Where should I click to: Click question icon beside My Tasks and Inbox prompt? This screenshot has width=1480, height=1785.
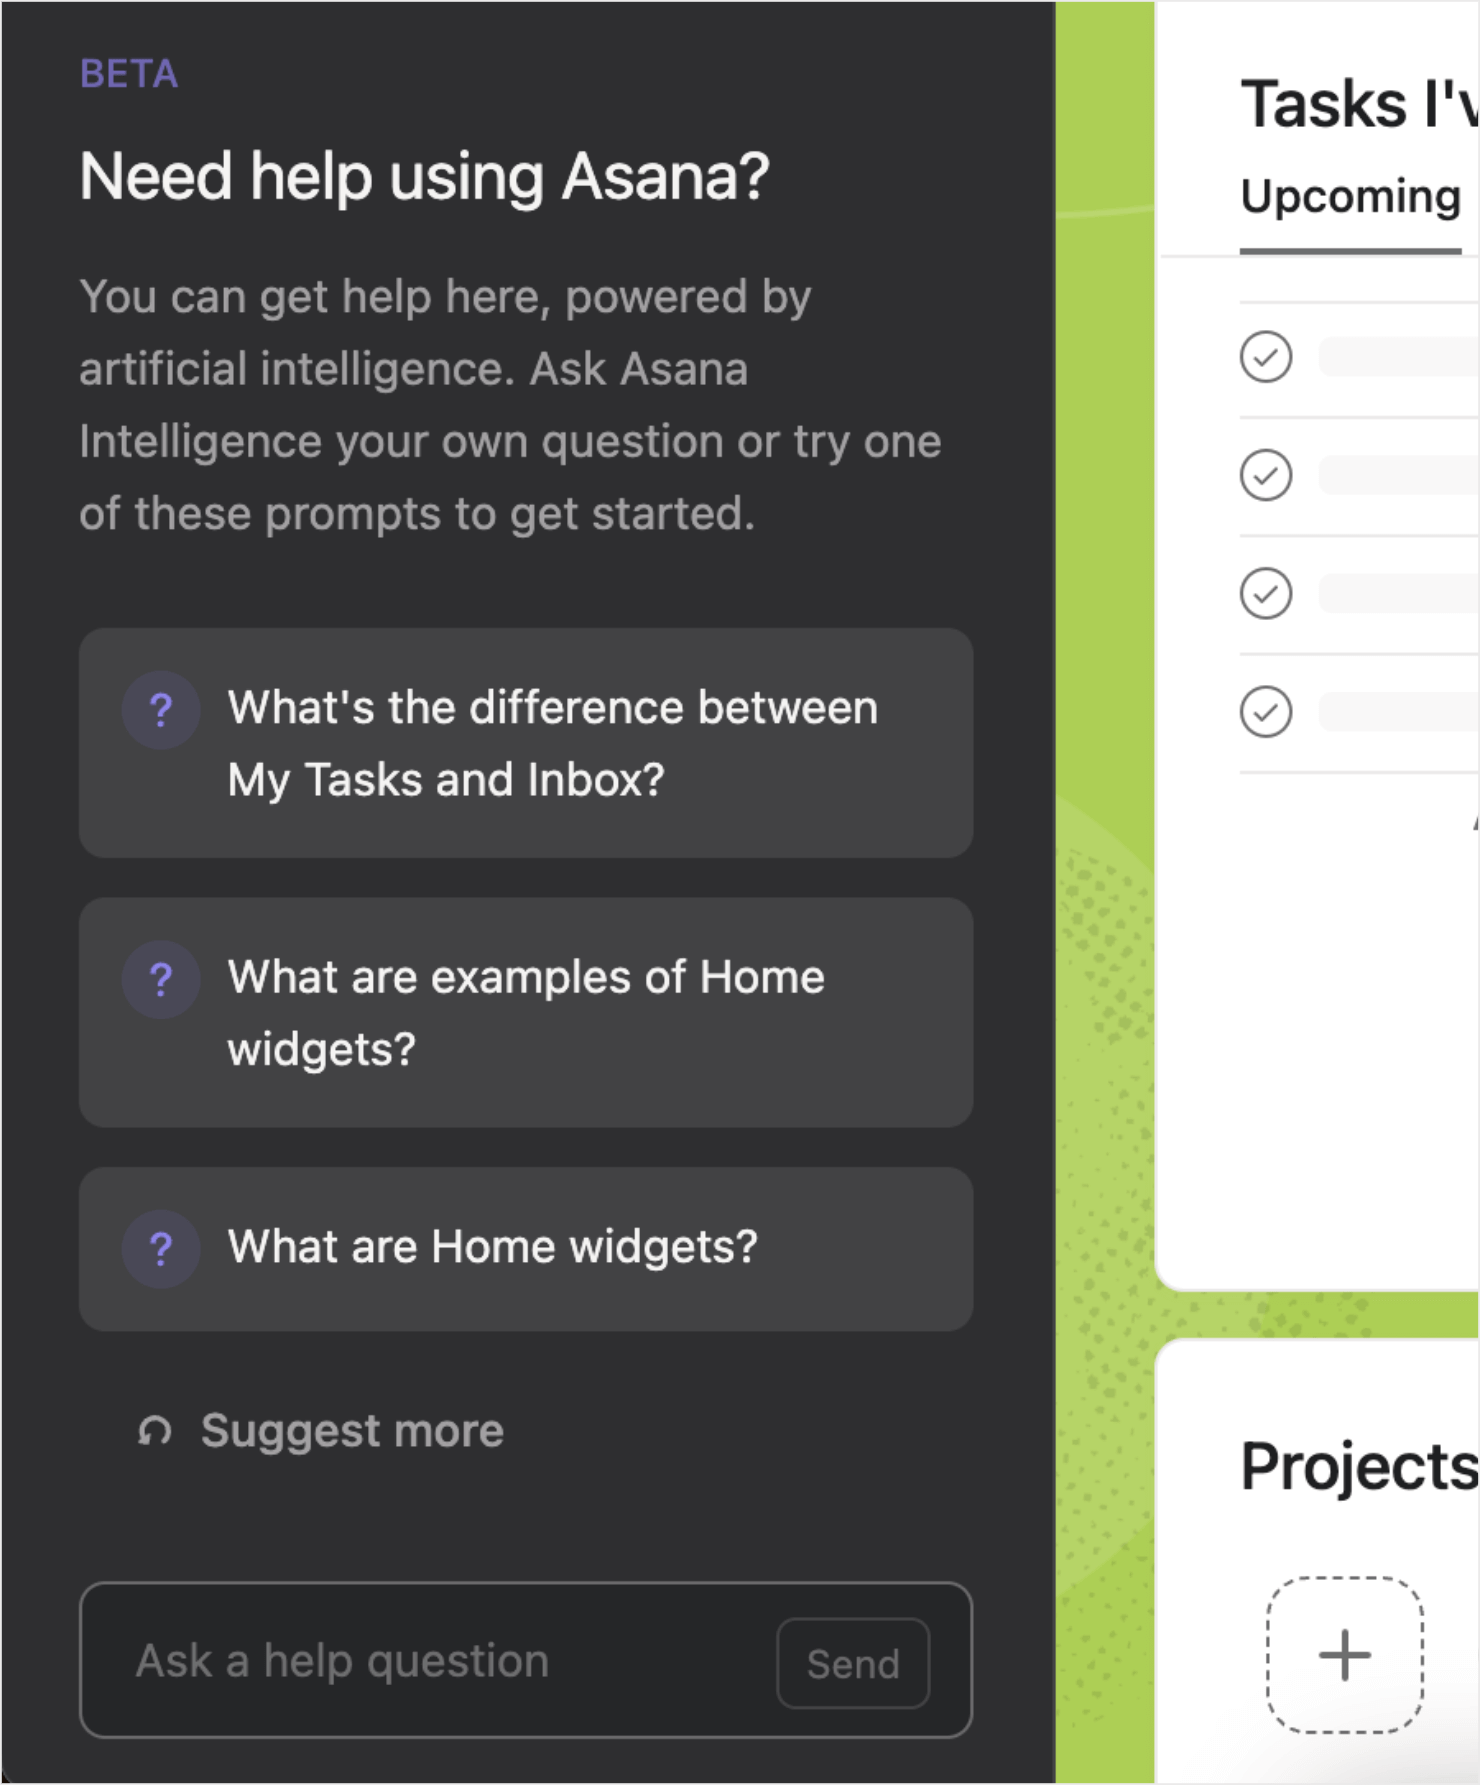point(160,710)
